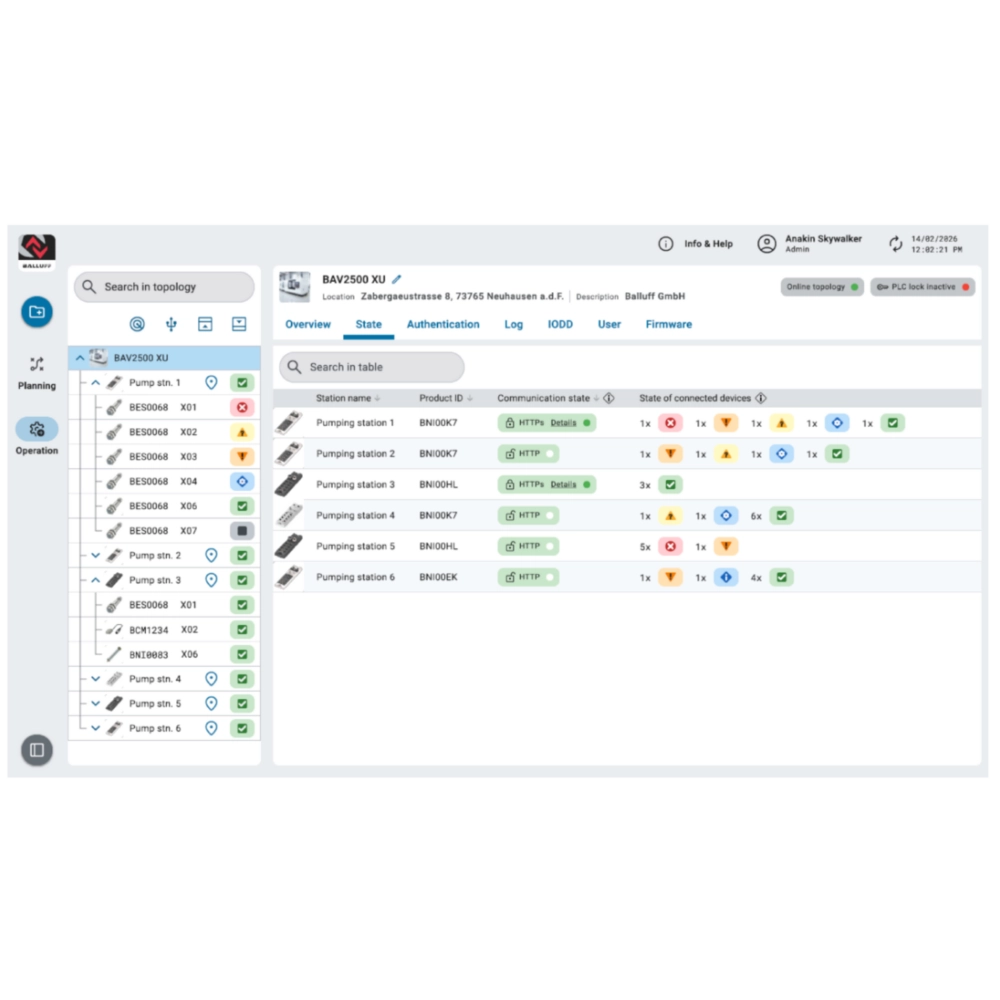Viewport: 1000px width, 1000px height.
Task: Open Info & Help
Action: tap(696, 244)
